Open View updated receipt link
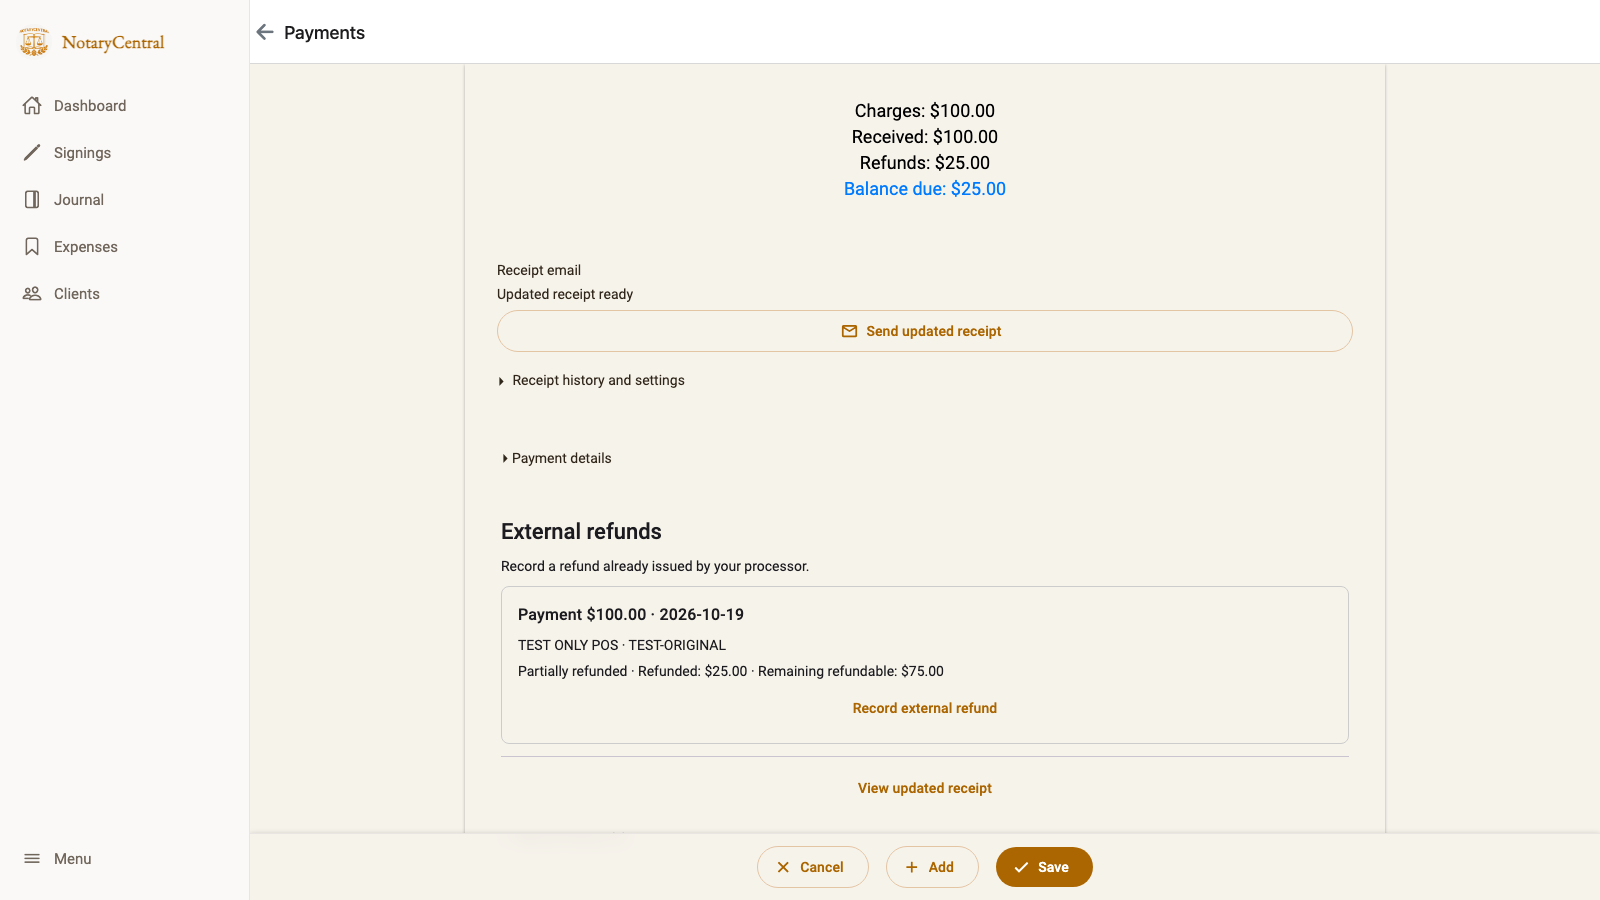This screenshot has height=900, width=1600. [x=924, y=788]
